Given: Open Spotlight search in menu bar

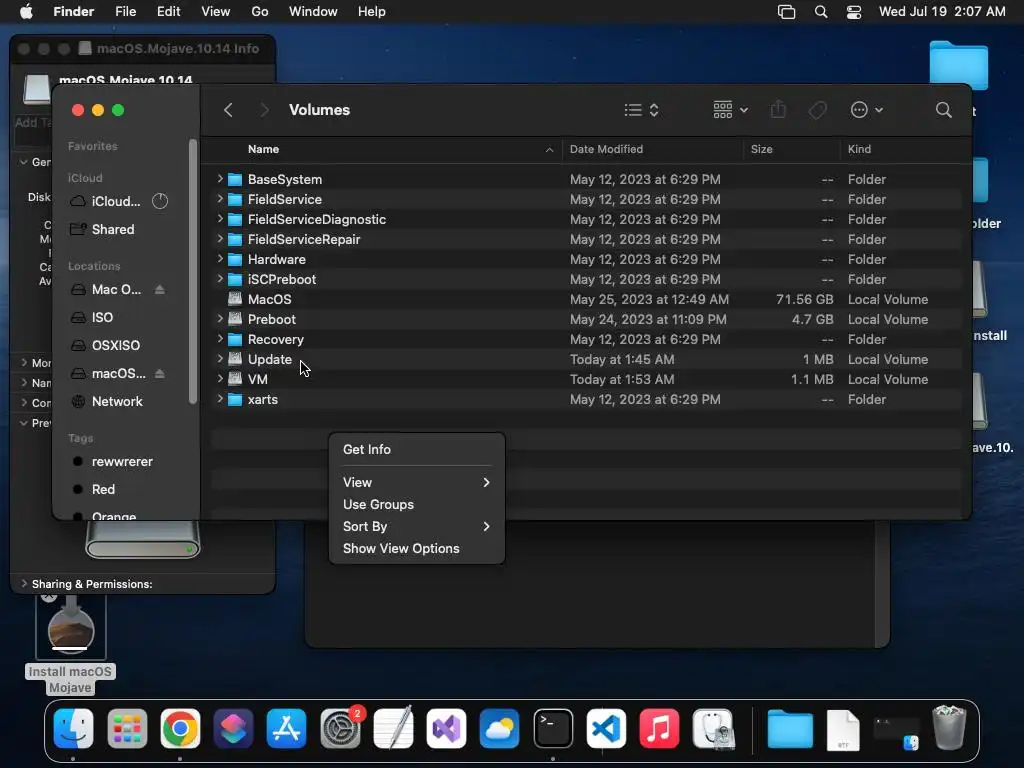Looking at the screenshot, I should click(x=821, y=12).
